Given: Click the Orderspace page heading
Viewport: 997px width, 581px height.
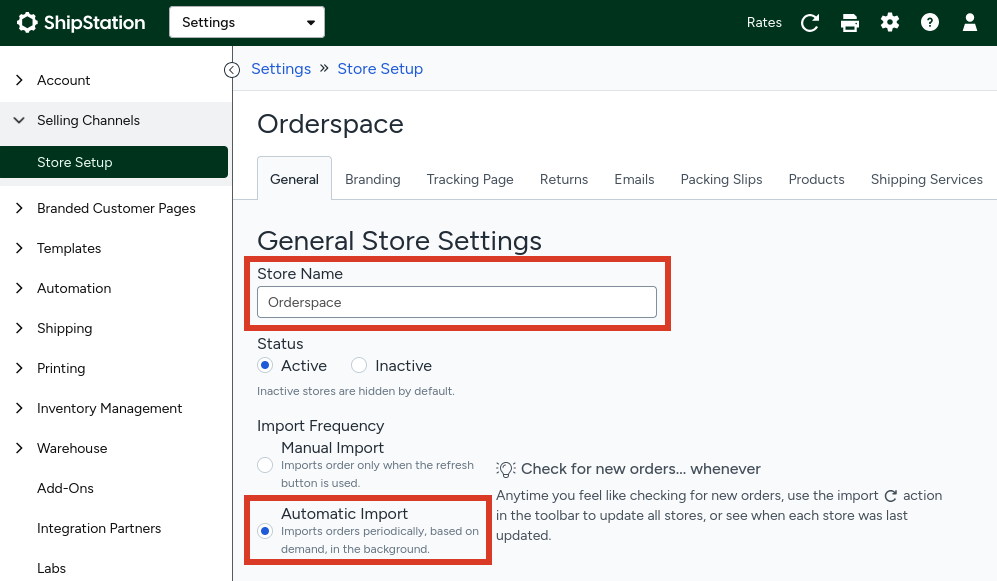Looking at the screenshot, I should (330, 124).
